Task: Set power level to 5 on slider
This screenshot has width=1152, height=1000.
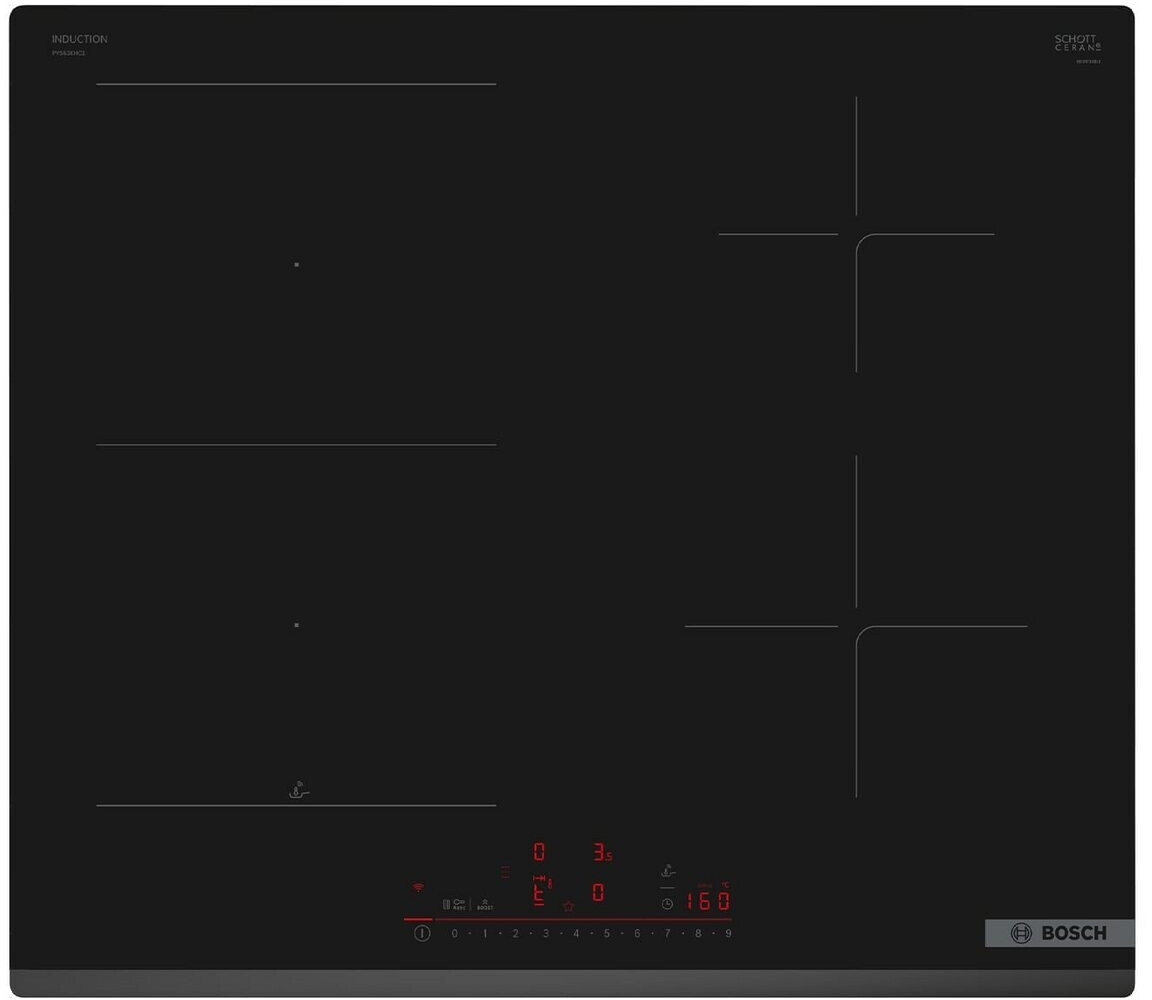Action: [606, 933]
